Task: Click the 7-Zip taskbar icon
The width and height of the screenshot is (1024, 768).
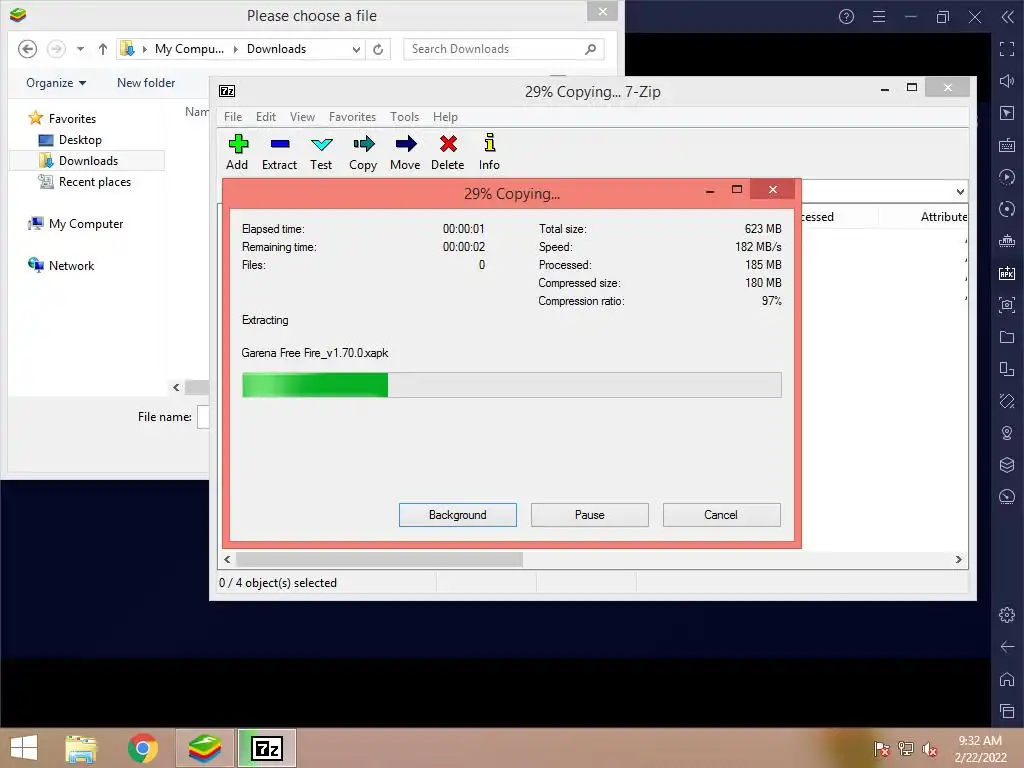Action: coord(267,748)
